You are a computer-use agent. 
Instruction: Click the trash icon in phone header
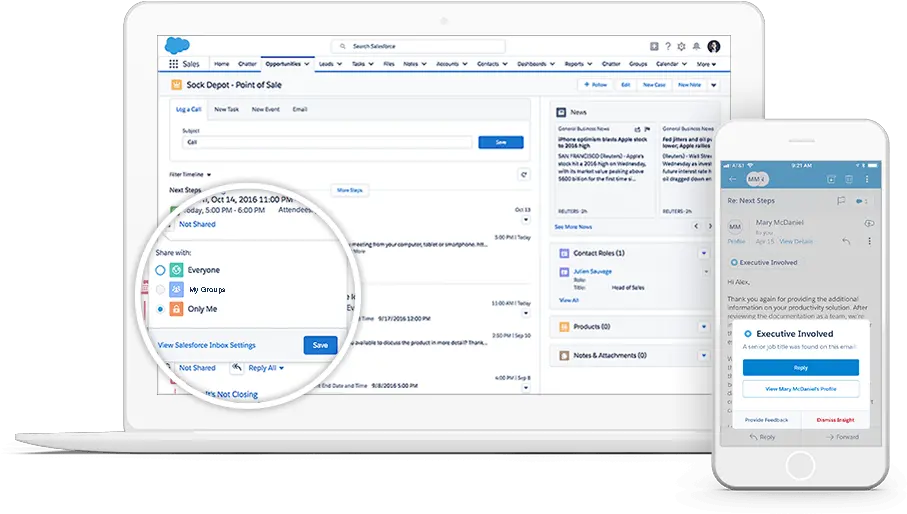[849, 179]
